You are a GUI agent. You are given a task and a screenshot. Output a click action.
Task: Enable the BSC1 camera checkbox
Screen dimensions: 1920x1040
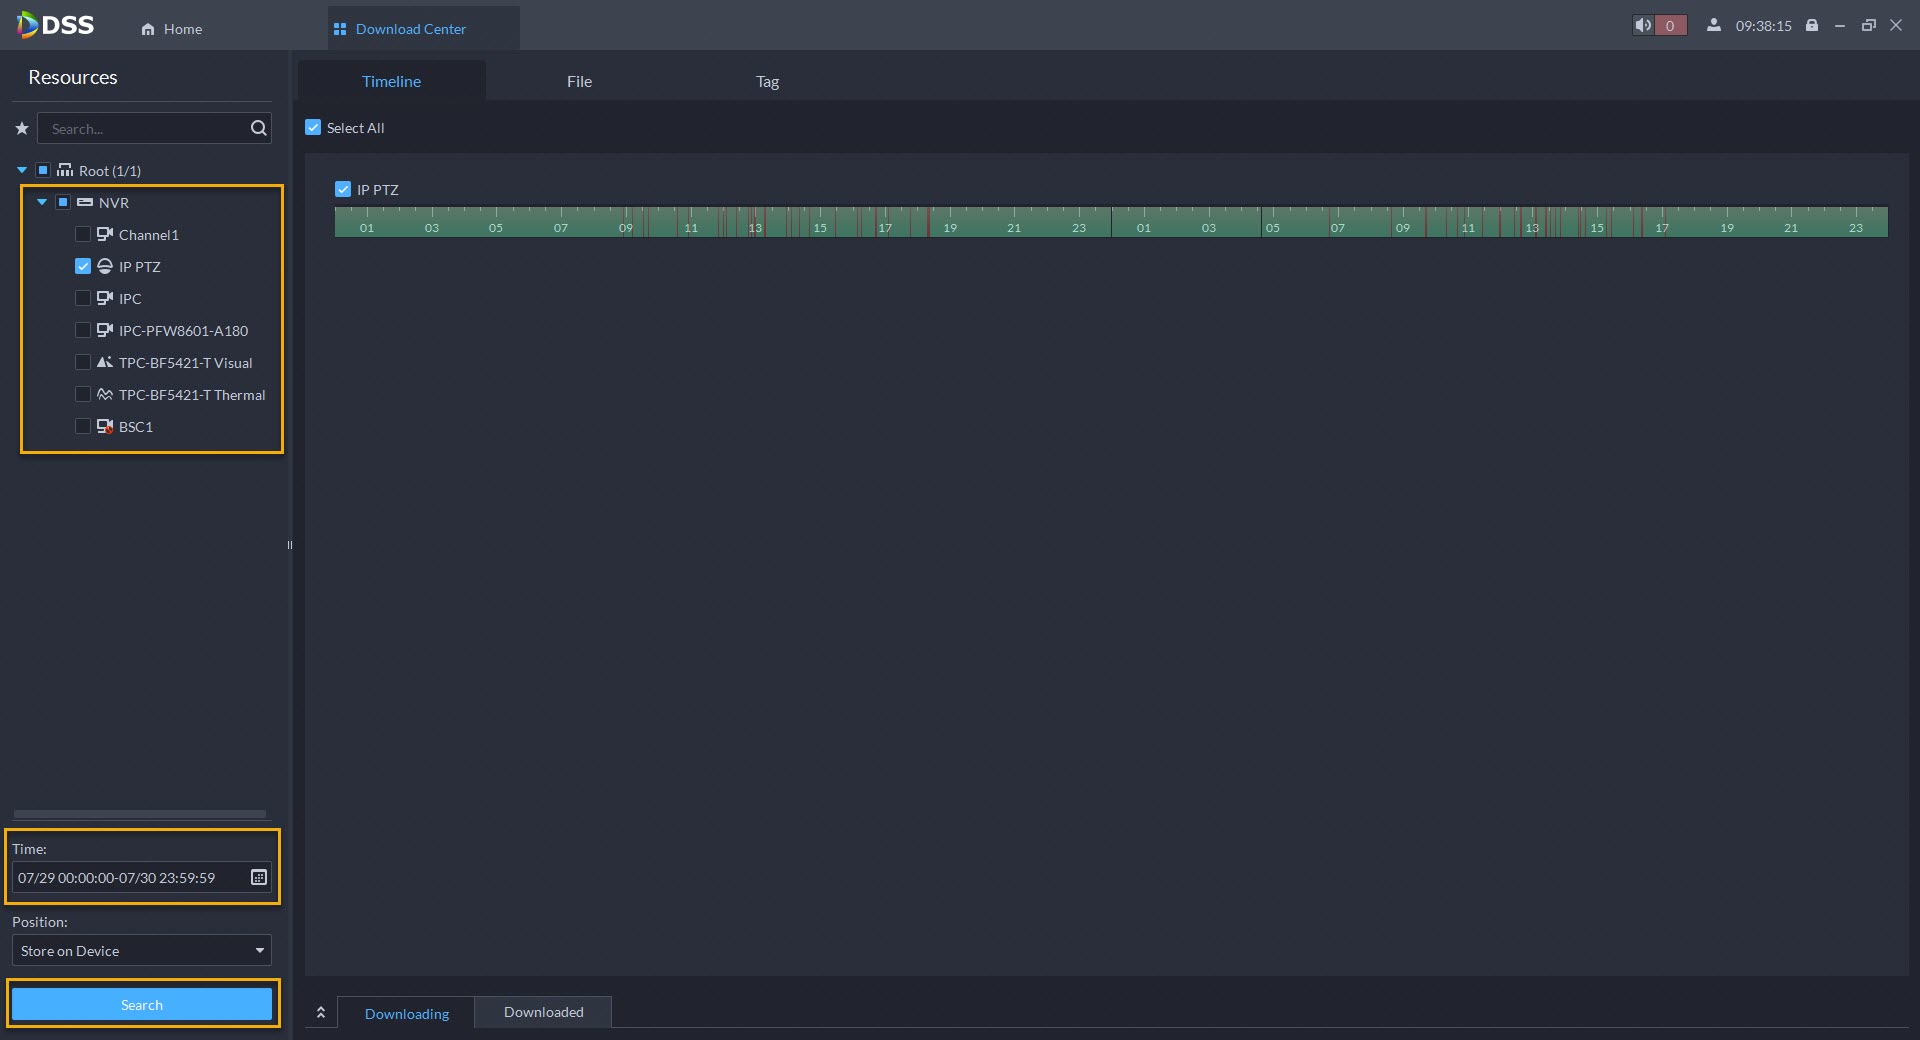point(83,426)
